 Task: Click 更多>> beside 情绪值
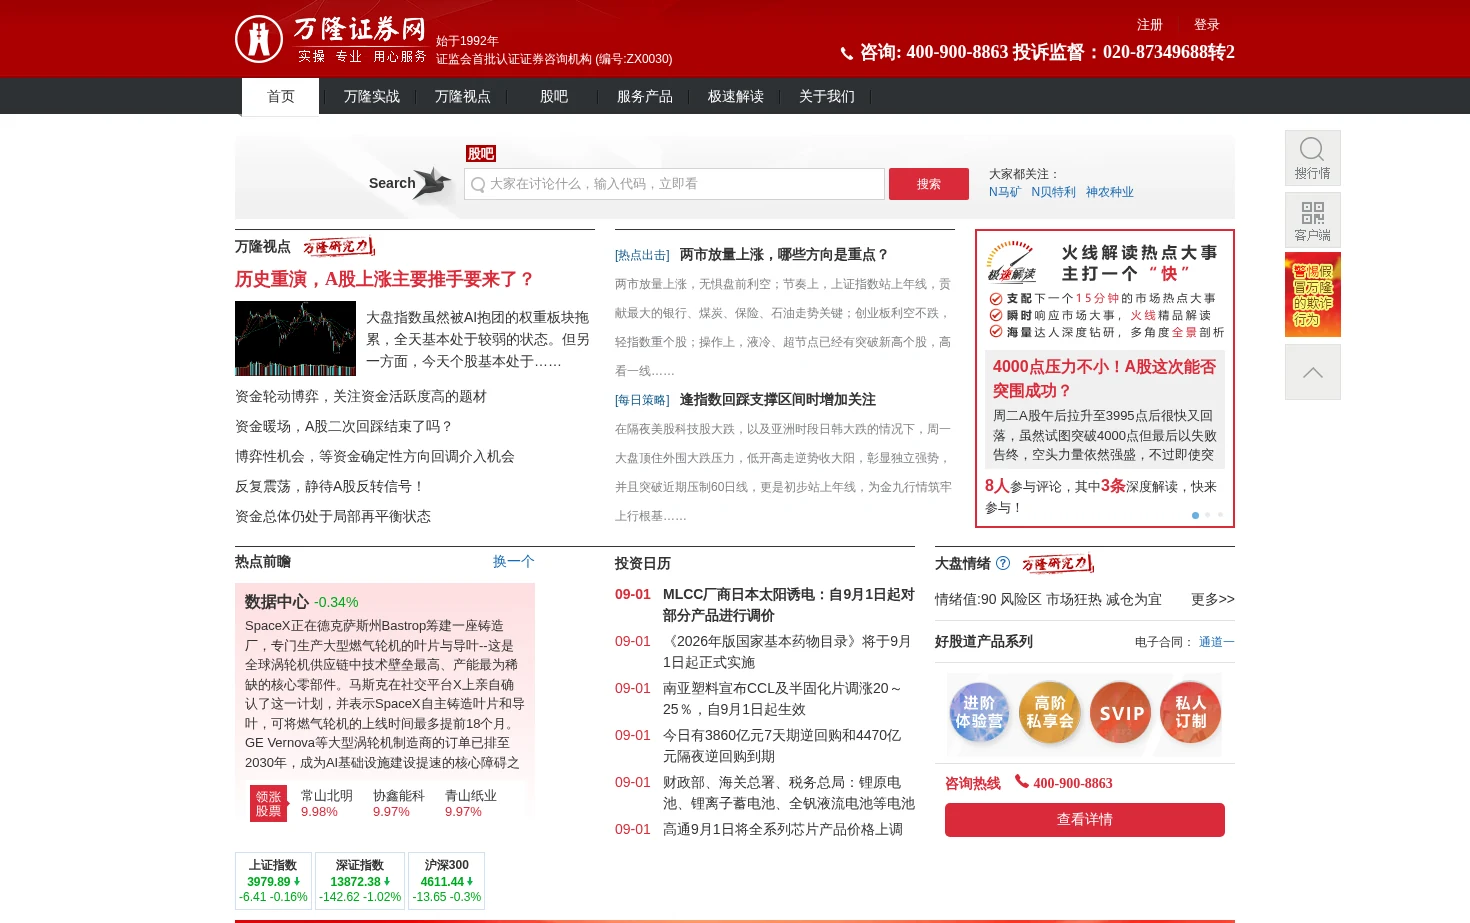(1213, 599)
